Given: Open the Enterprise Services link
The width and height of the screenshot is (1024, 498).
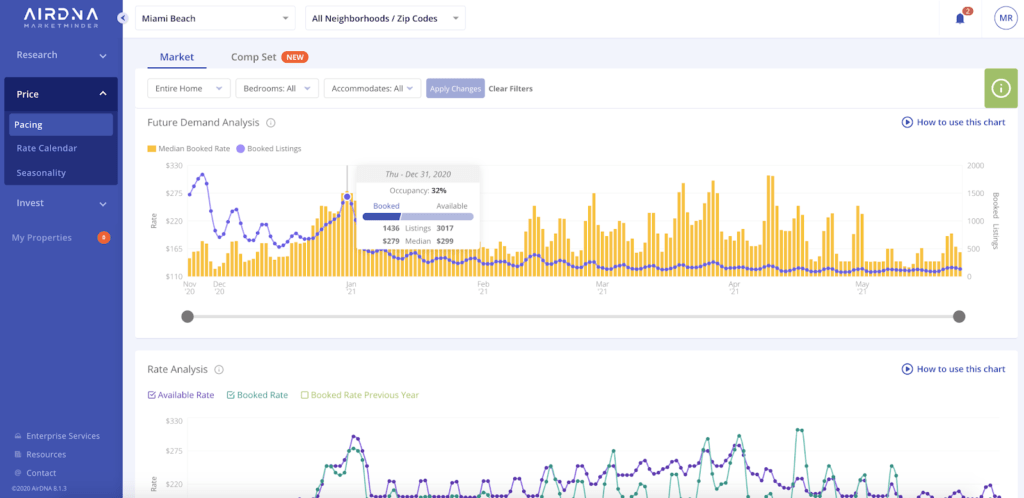Looking at the screenshot, I should point(63,436).
